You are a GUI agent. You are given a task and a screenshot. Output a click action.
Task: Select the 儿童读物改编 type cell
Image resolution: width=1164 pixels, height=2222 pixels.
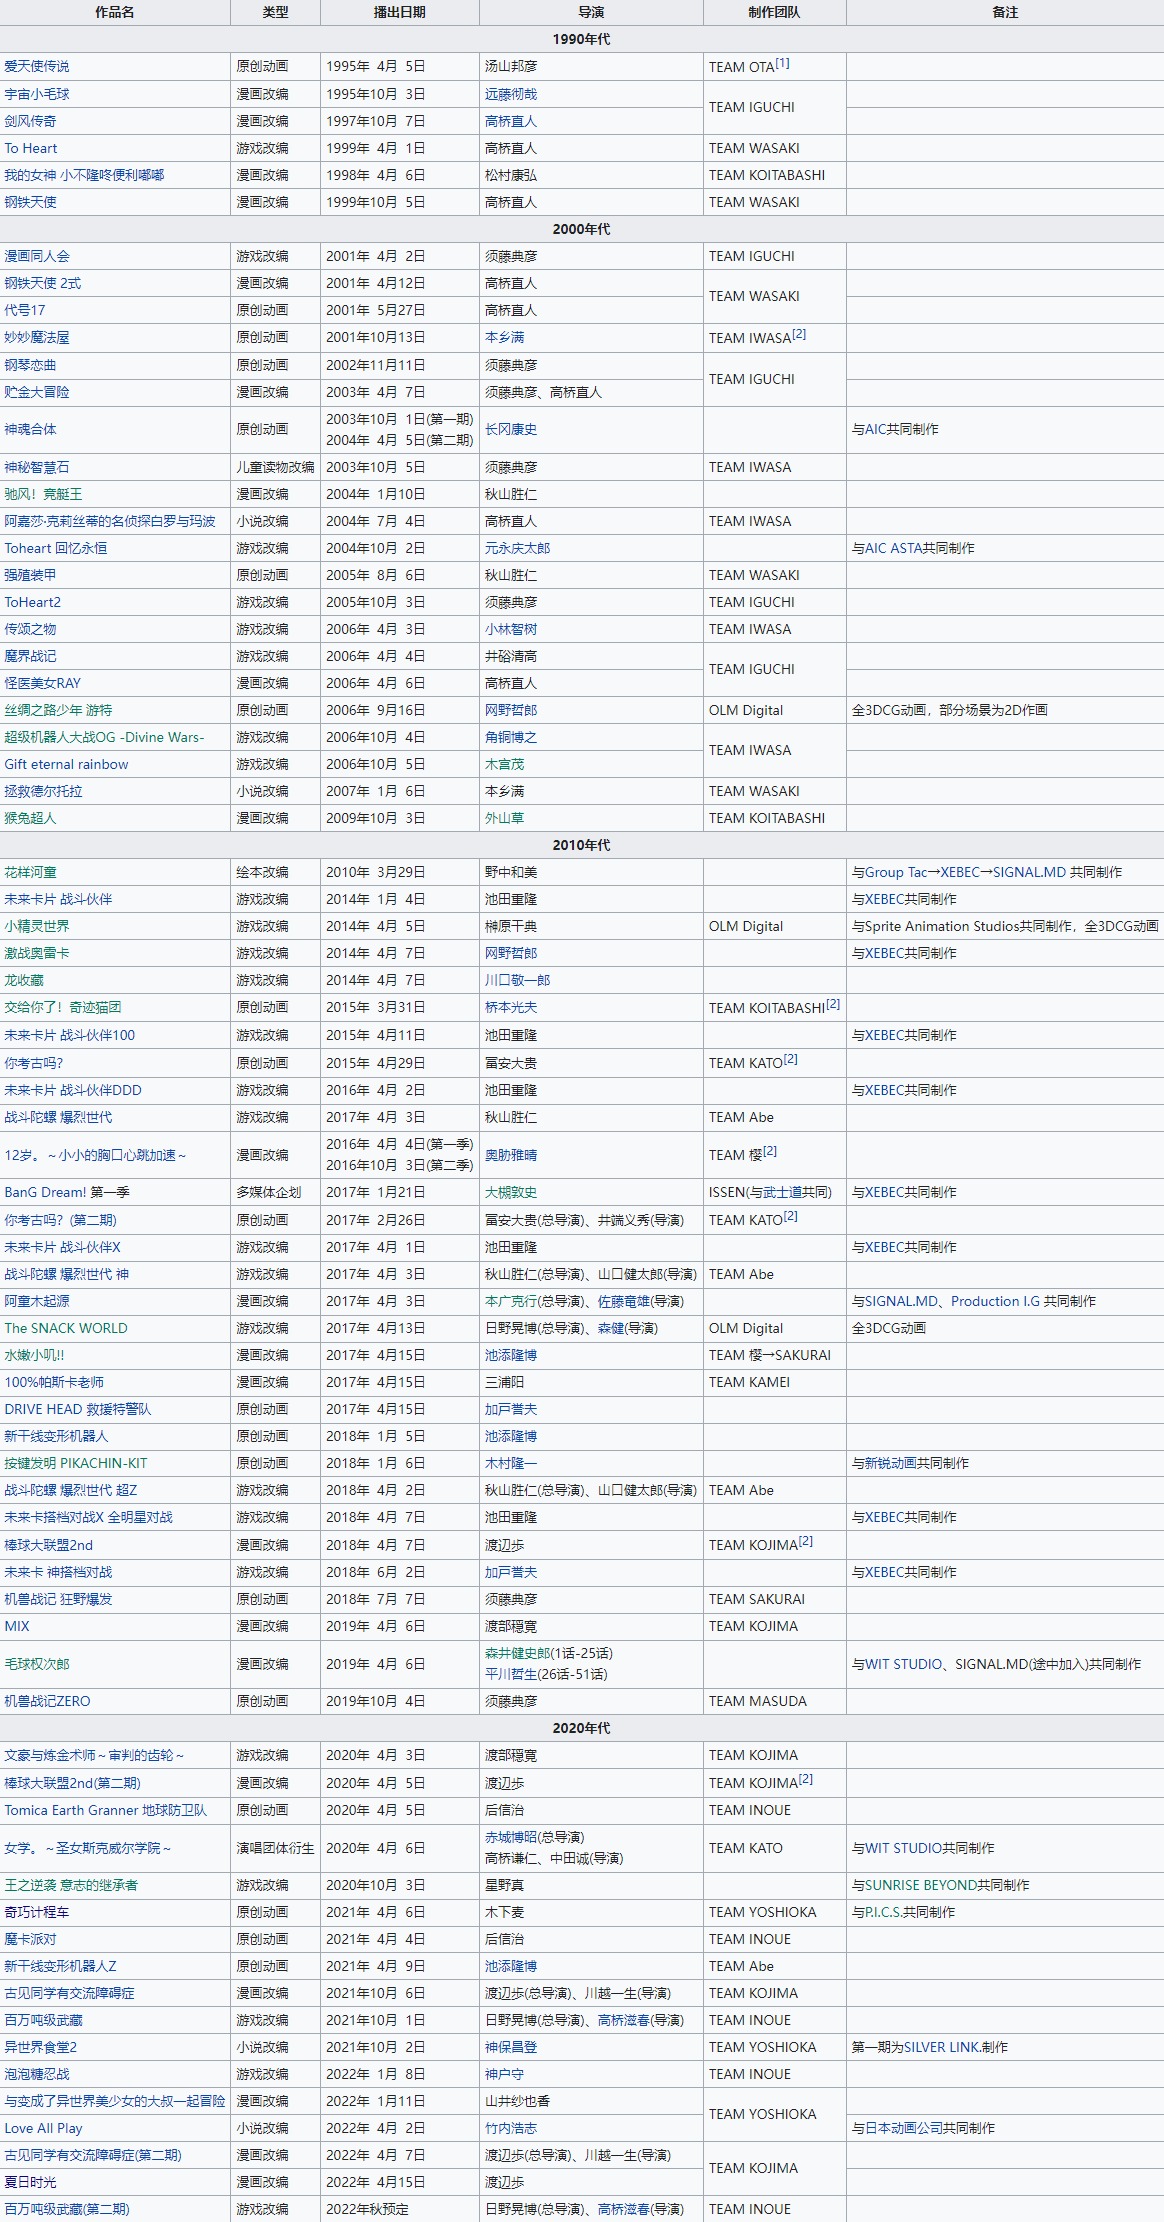tap(275, 467)
